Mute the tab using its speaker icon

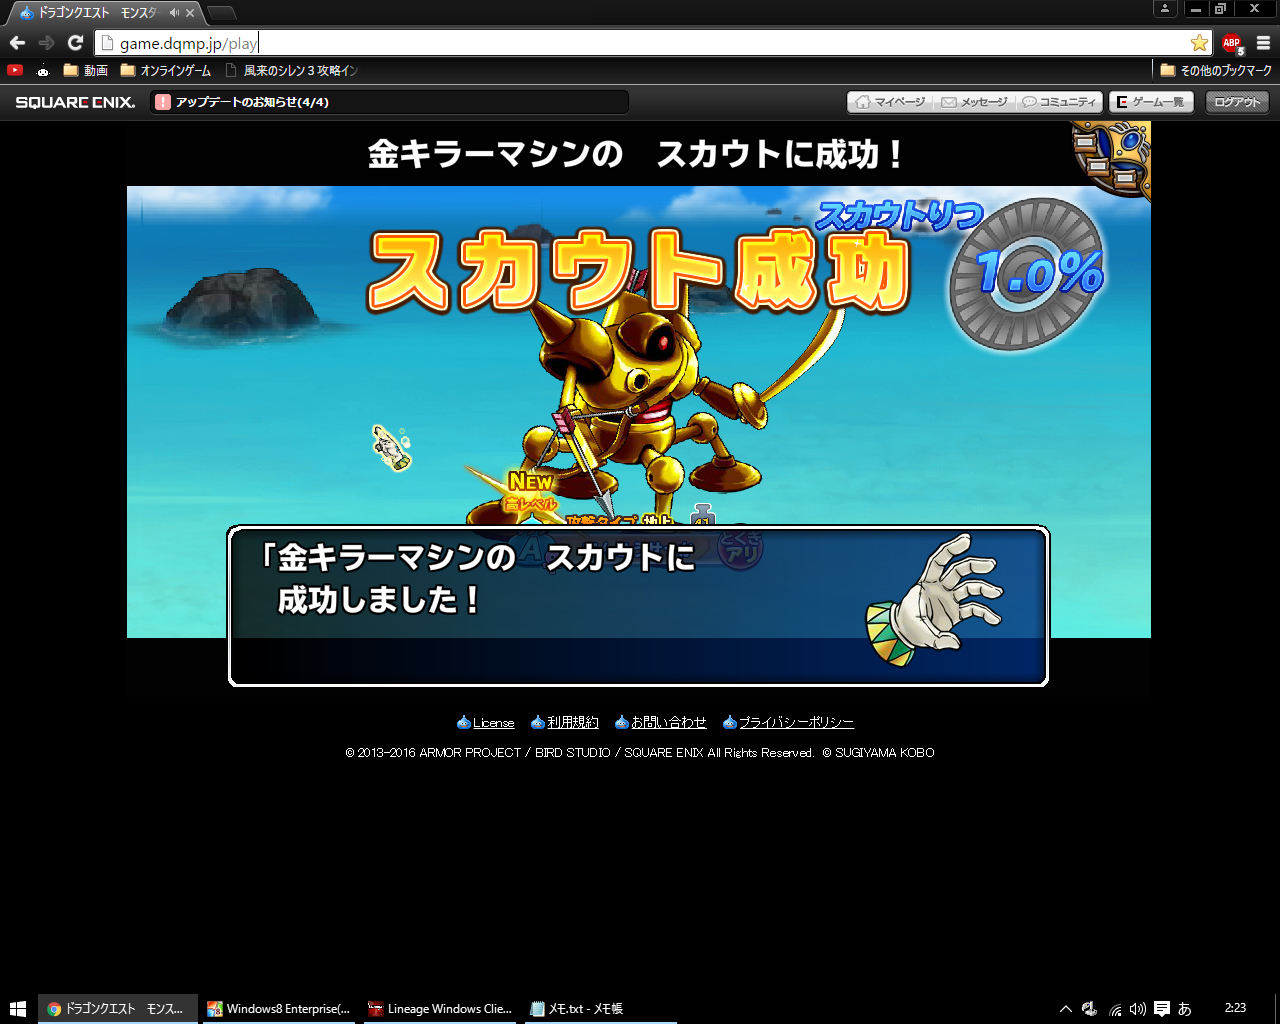(174, 13)
